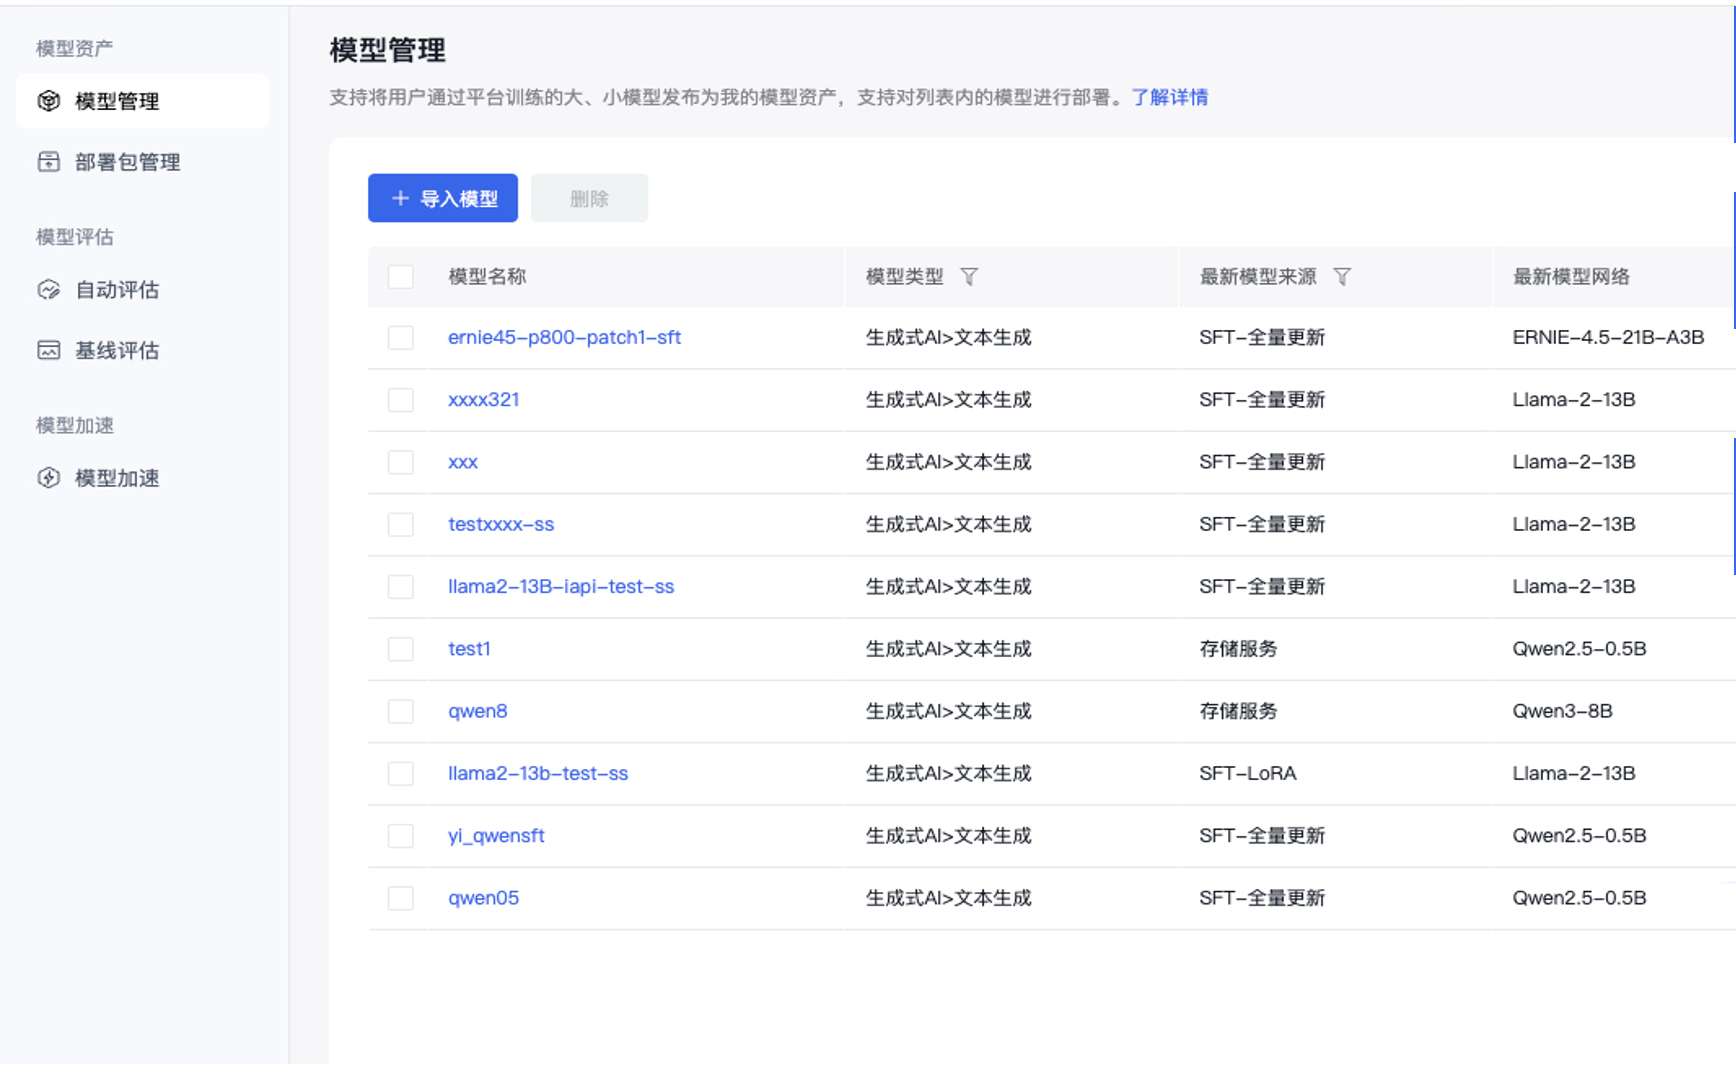
Task: Click the 模型管理 cube icon in sidebar
Action: tap(49, 101)
